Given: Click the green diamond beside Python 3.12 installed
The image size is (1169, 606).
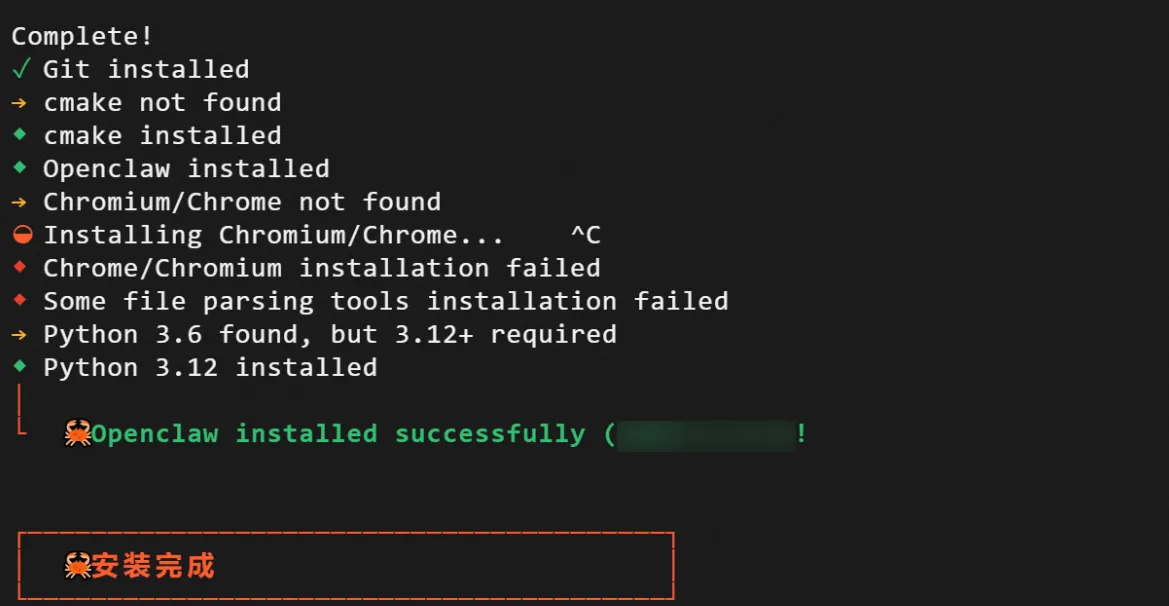Looking at the screenshot, I should point(20,365).
